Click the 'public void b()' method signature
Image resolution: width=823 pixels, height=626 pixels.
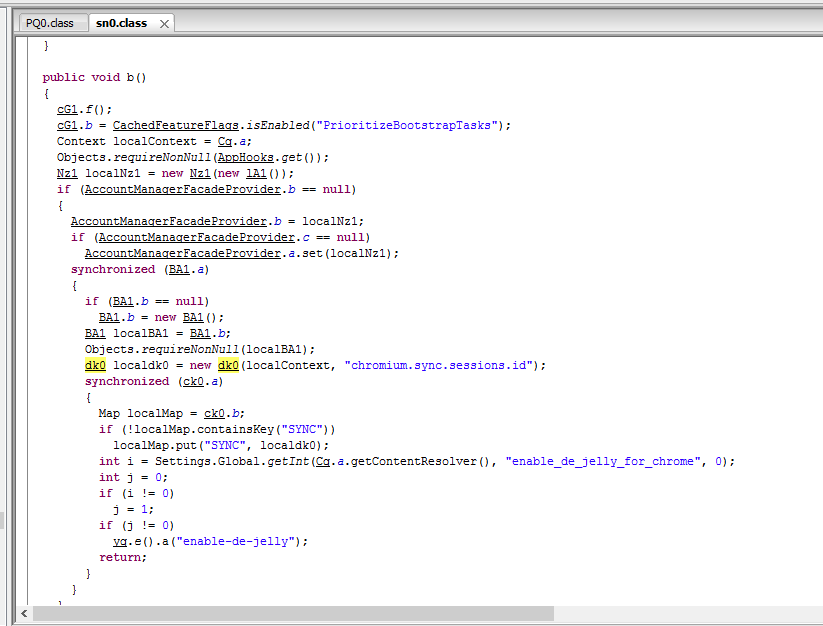94,78
